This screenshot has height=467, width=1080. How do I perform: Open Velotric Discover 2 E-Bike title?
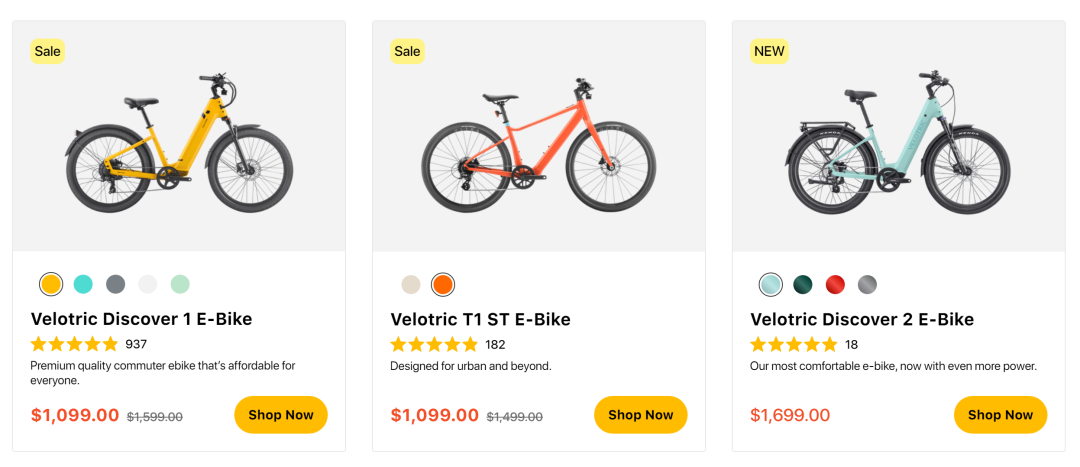click(862, 320)
